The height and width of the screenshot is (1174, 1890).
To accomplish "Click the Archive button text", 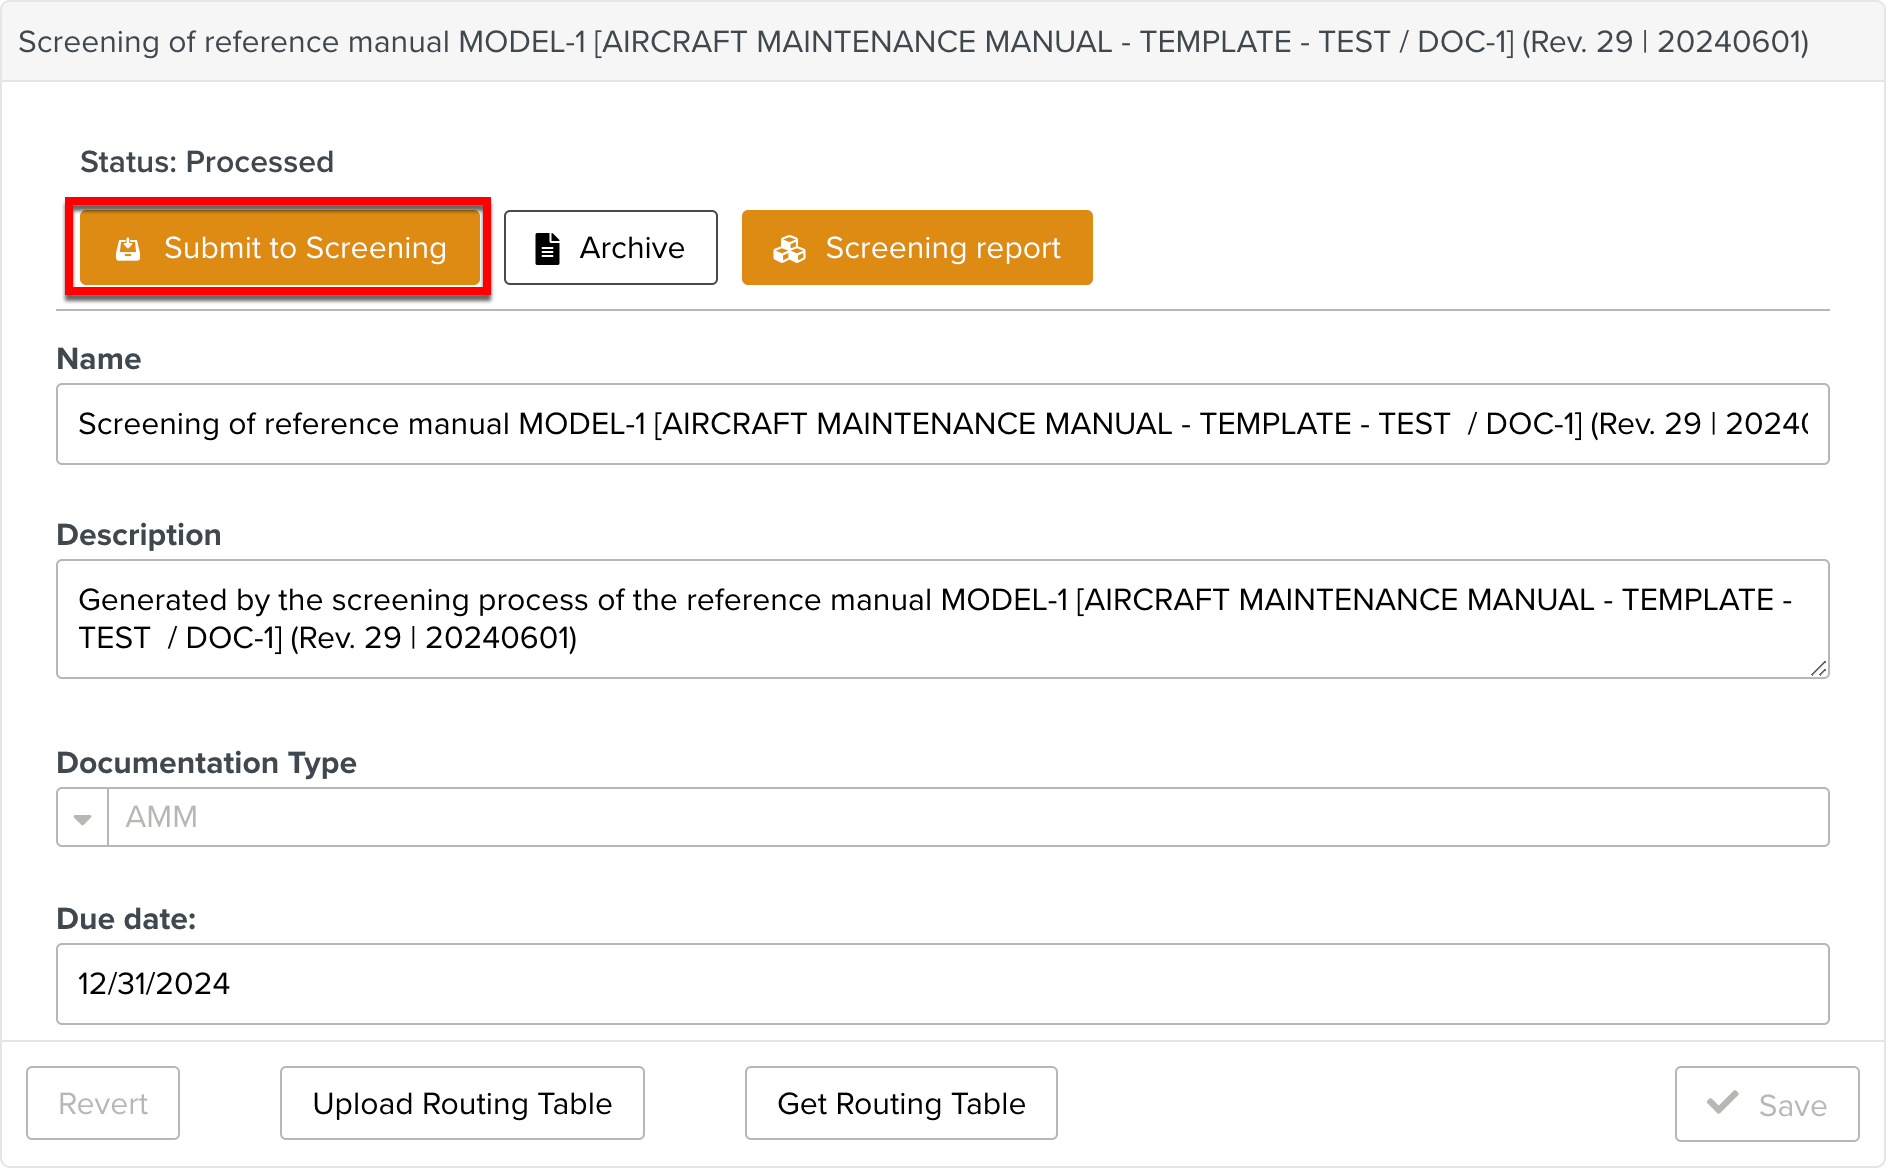I will click(x=632, y=248).
